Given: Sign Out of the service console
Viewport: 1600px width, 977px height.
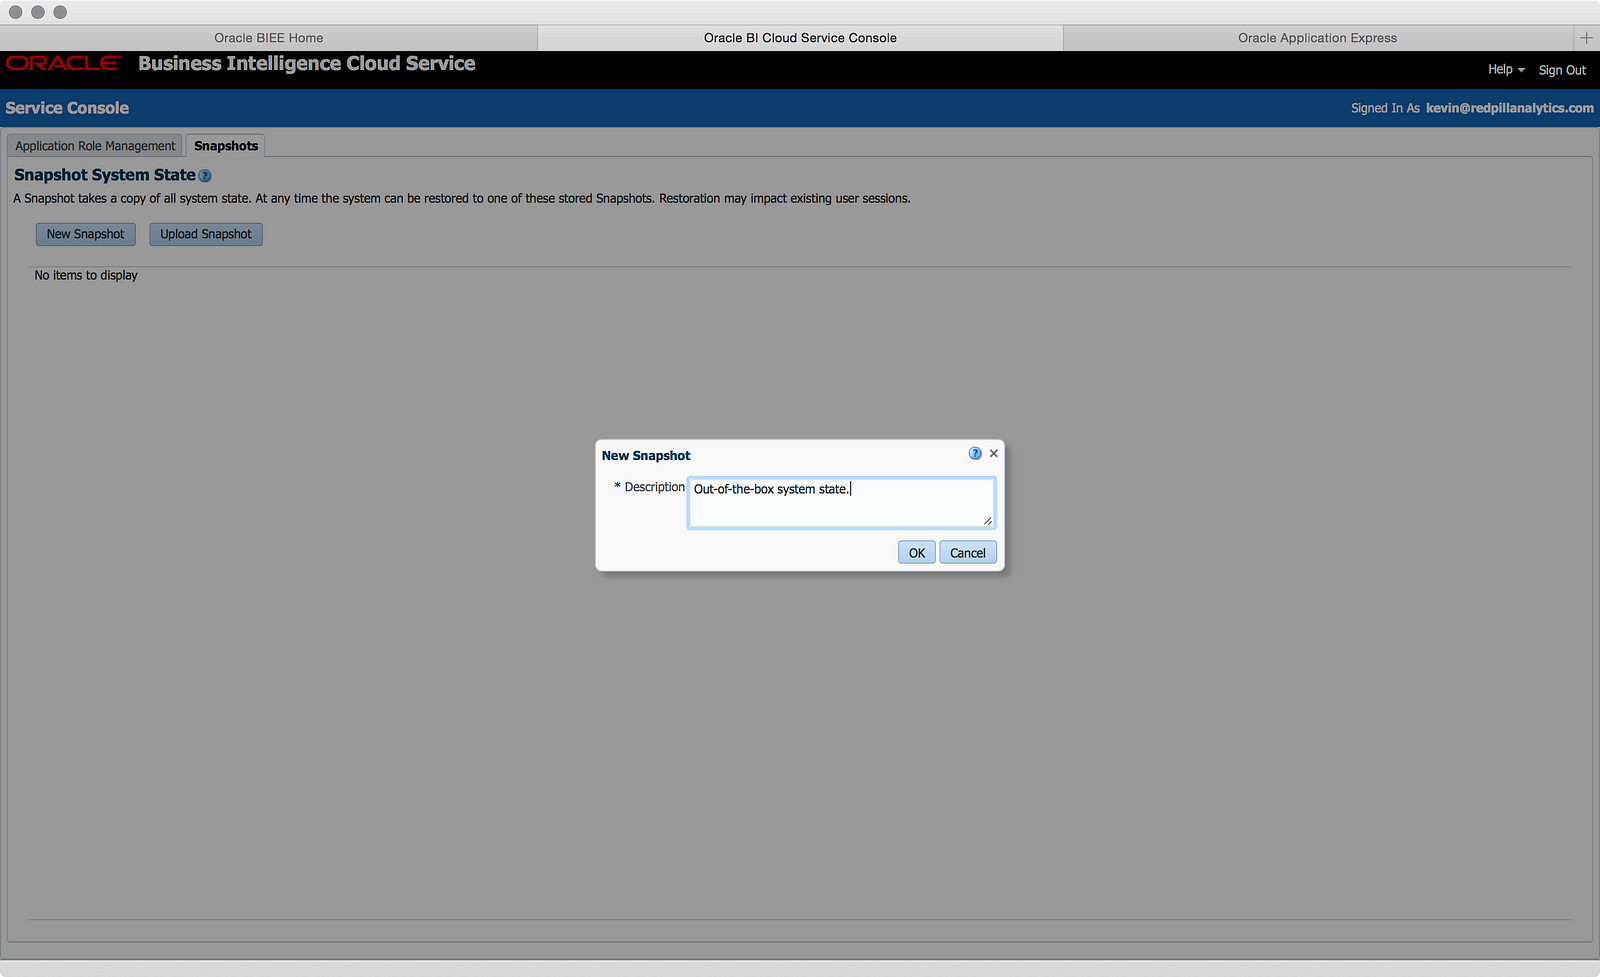Looking at the screenshot, I should click(x=1562, y=70).
